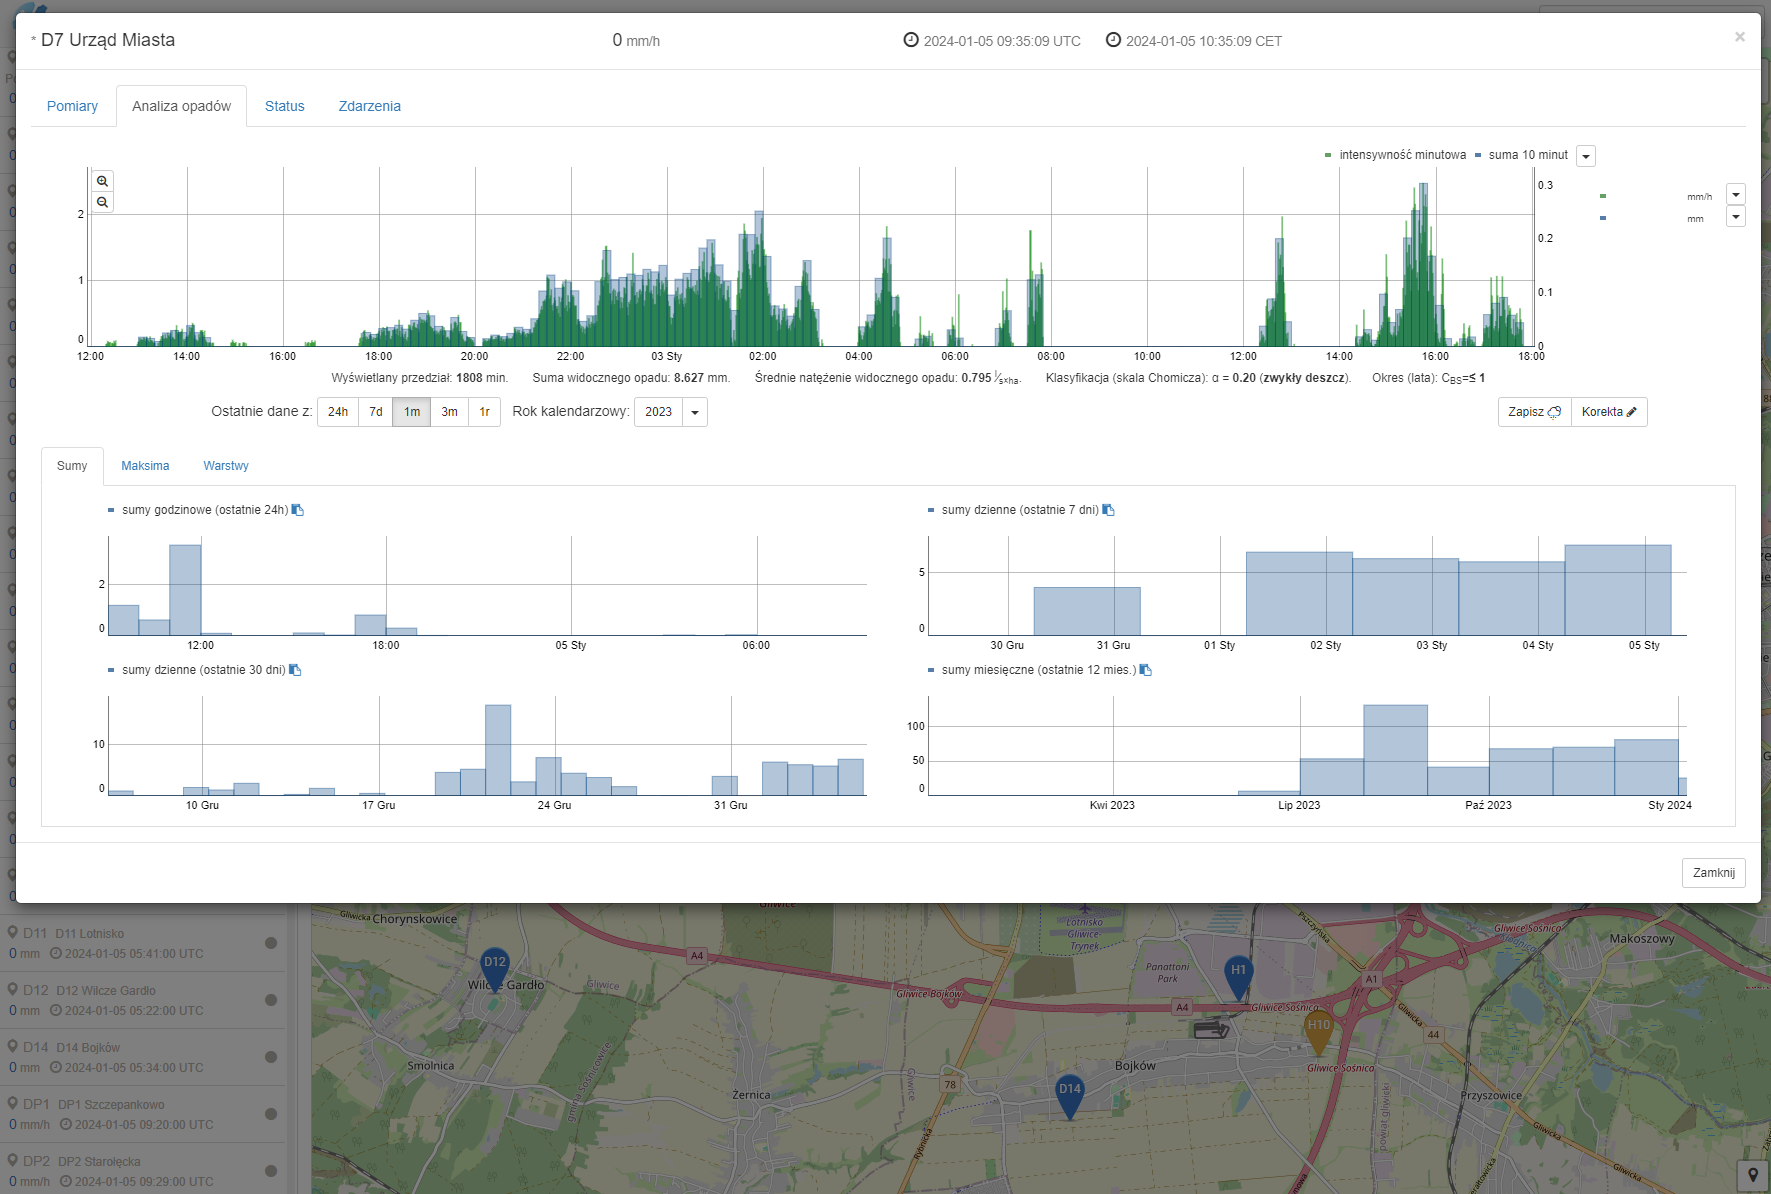
Task: Open the chart legend dropdown arrow
Action: 1586,157
